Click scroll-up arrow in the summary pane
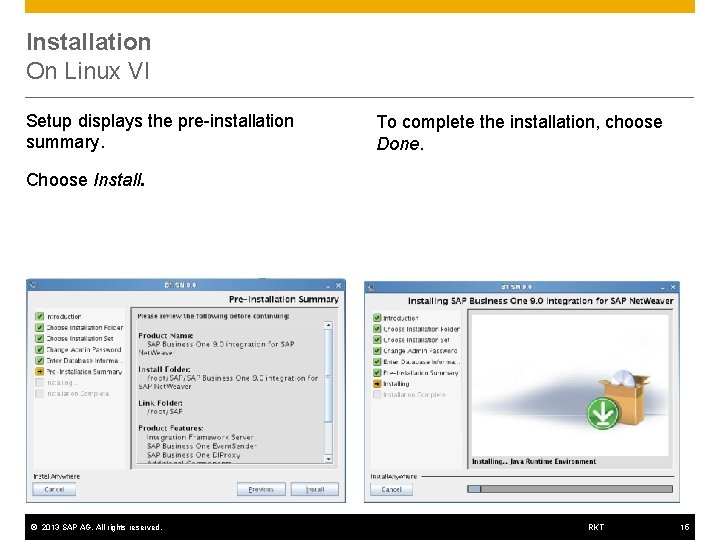 pos(328,325)
